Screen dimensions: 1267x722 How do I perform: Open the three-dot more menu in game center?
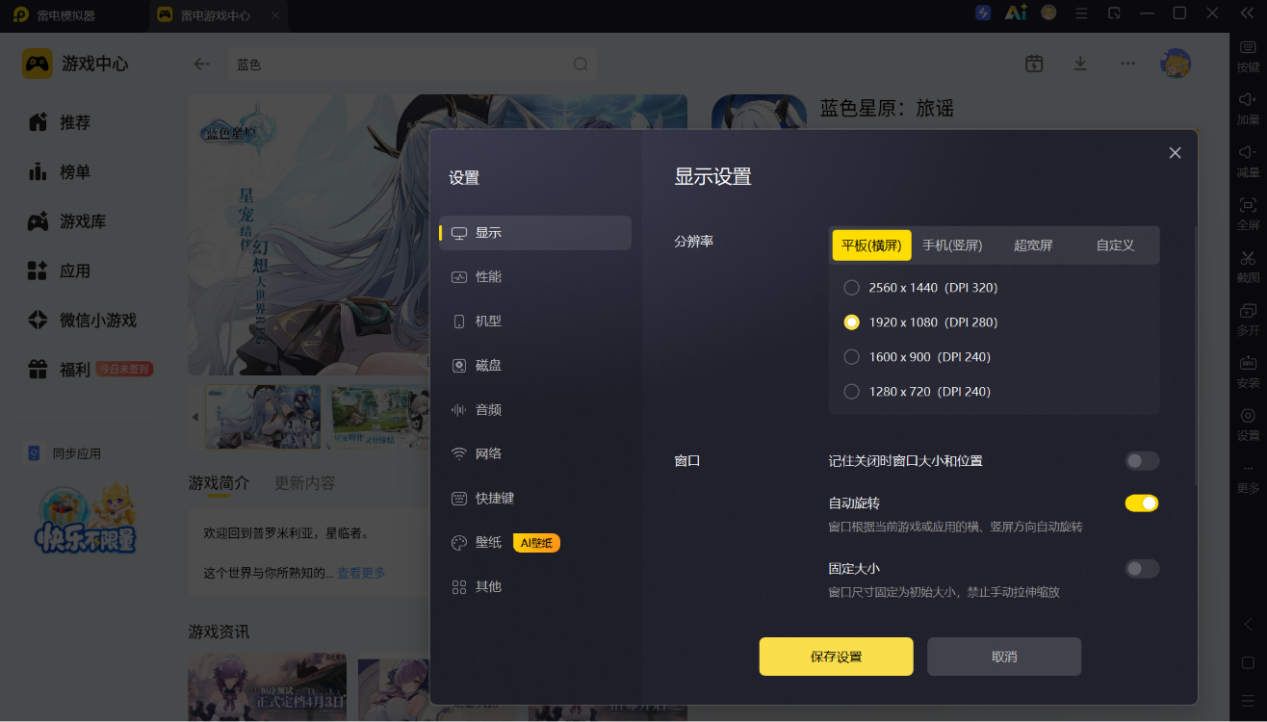point(1128,63)
